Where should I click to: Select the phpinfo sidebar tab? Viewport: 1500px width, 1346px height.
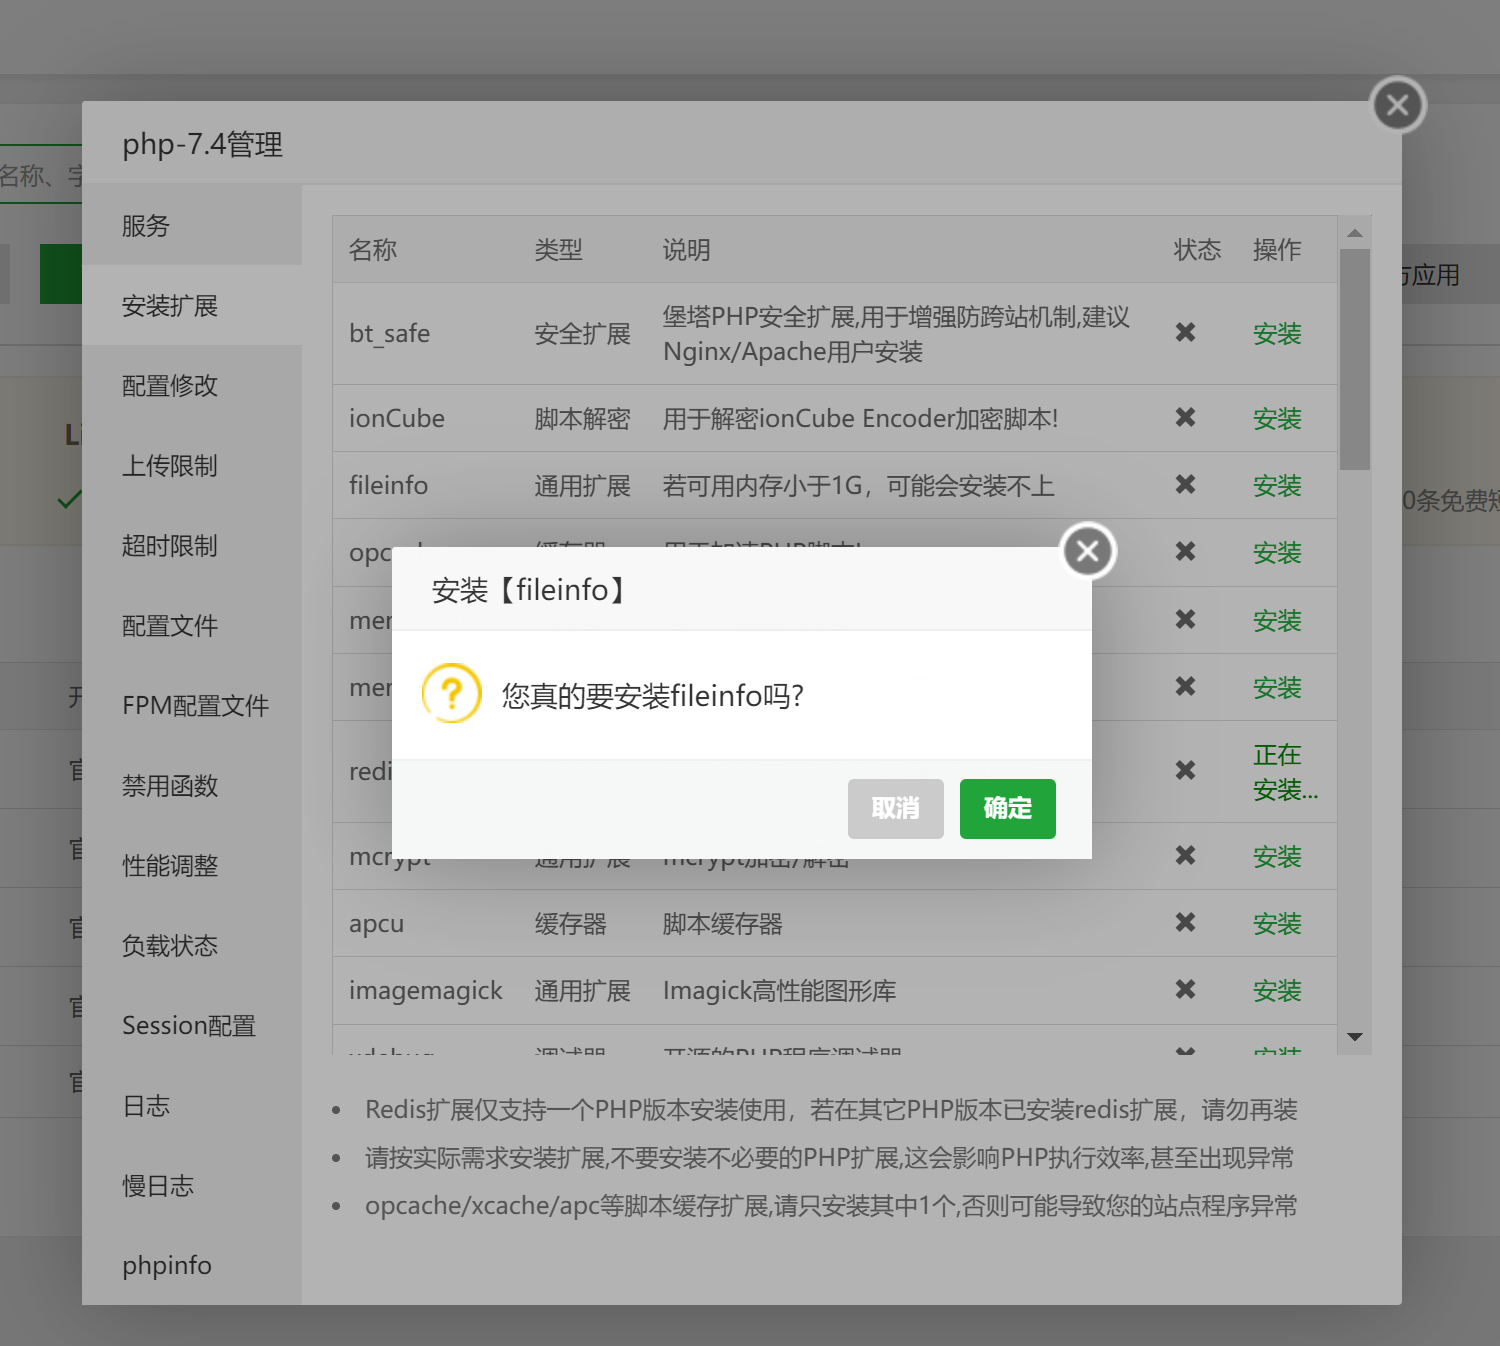[x=167, y=1266]
